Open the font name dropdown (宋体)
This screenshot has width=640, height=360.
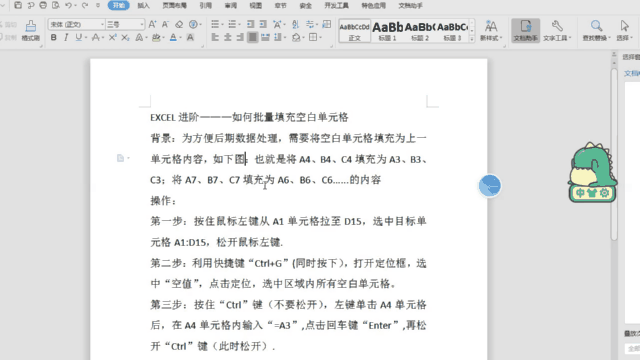tap(102, 24)
